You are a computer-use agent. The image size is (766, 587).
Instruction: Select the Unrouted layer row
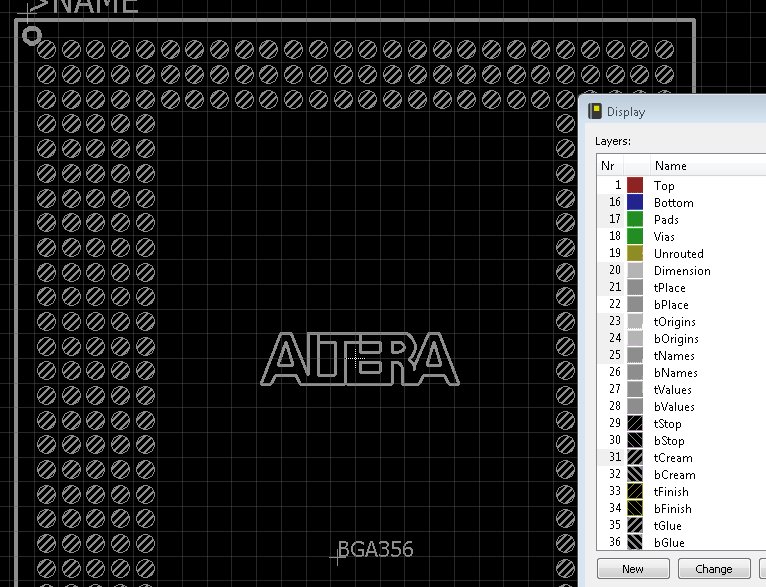(681, 253)
